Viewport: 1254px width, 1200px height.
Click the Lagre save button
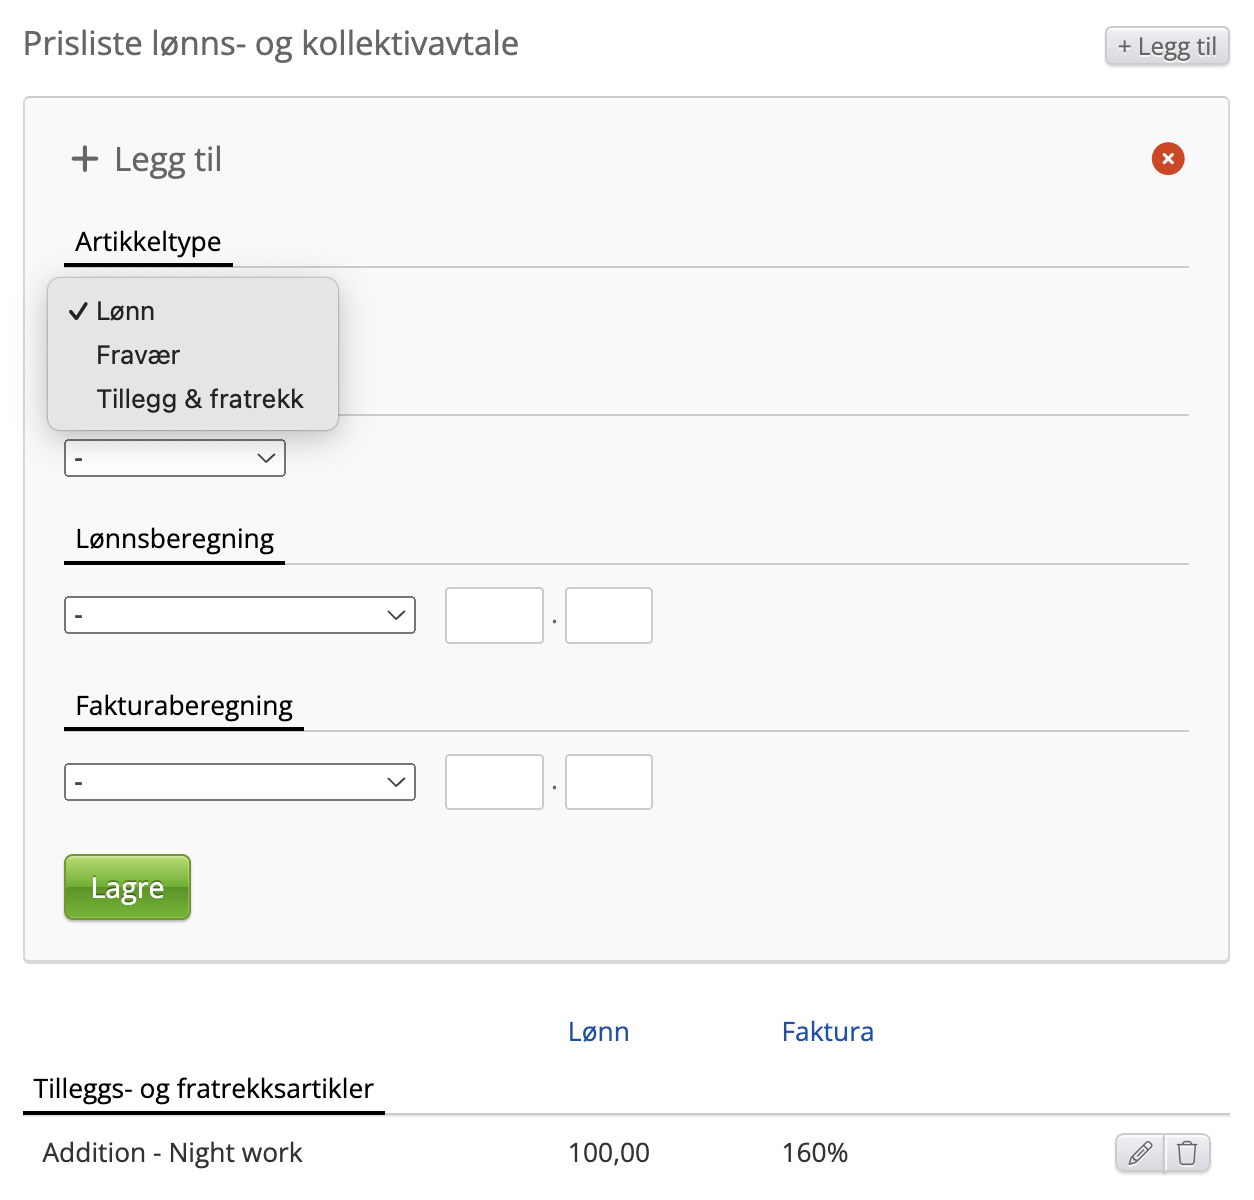pyautogui.click(x=127, y=887)
